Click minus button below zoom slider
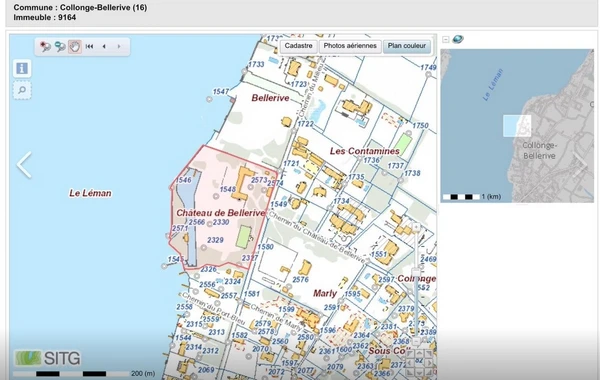600x380 pixels. 416,341
